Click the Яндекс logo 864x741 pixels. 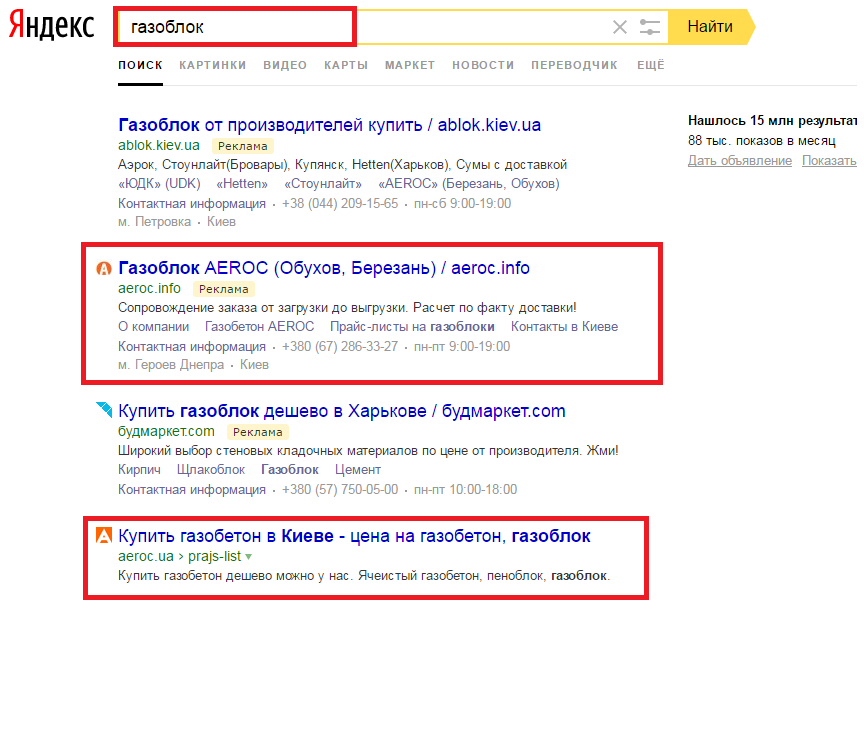click(52, 25)
